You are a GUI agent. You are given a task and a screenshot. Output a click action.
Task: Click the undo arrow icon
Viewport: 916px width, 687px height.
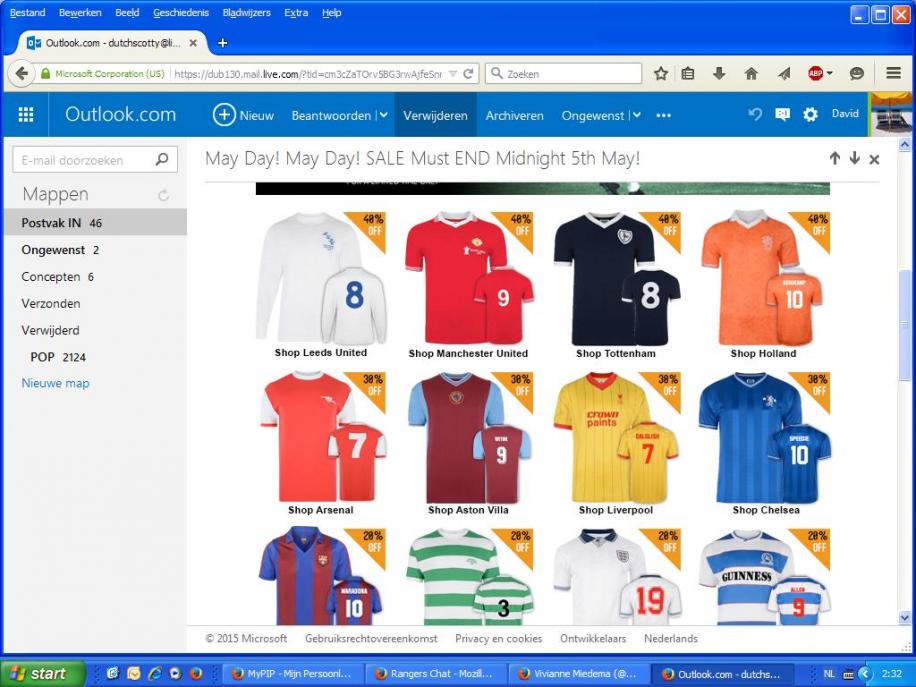click(755, 115)
